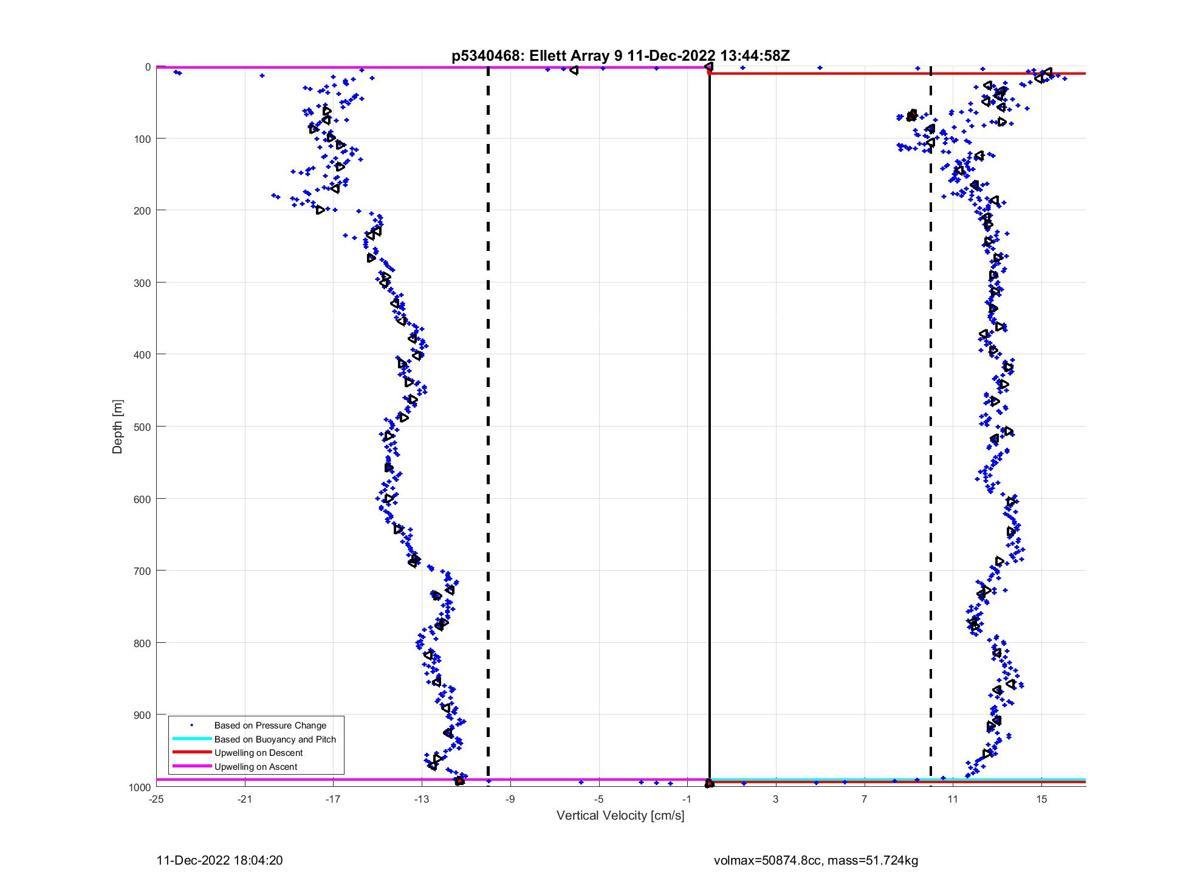Click the y-axis tick label '400'
Image resolution: width=1200 pixels, height=885 pixels.
click(142, 355)
